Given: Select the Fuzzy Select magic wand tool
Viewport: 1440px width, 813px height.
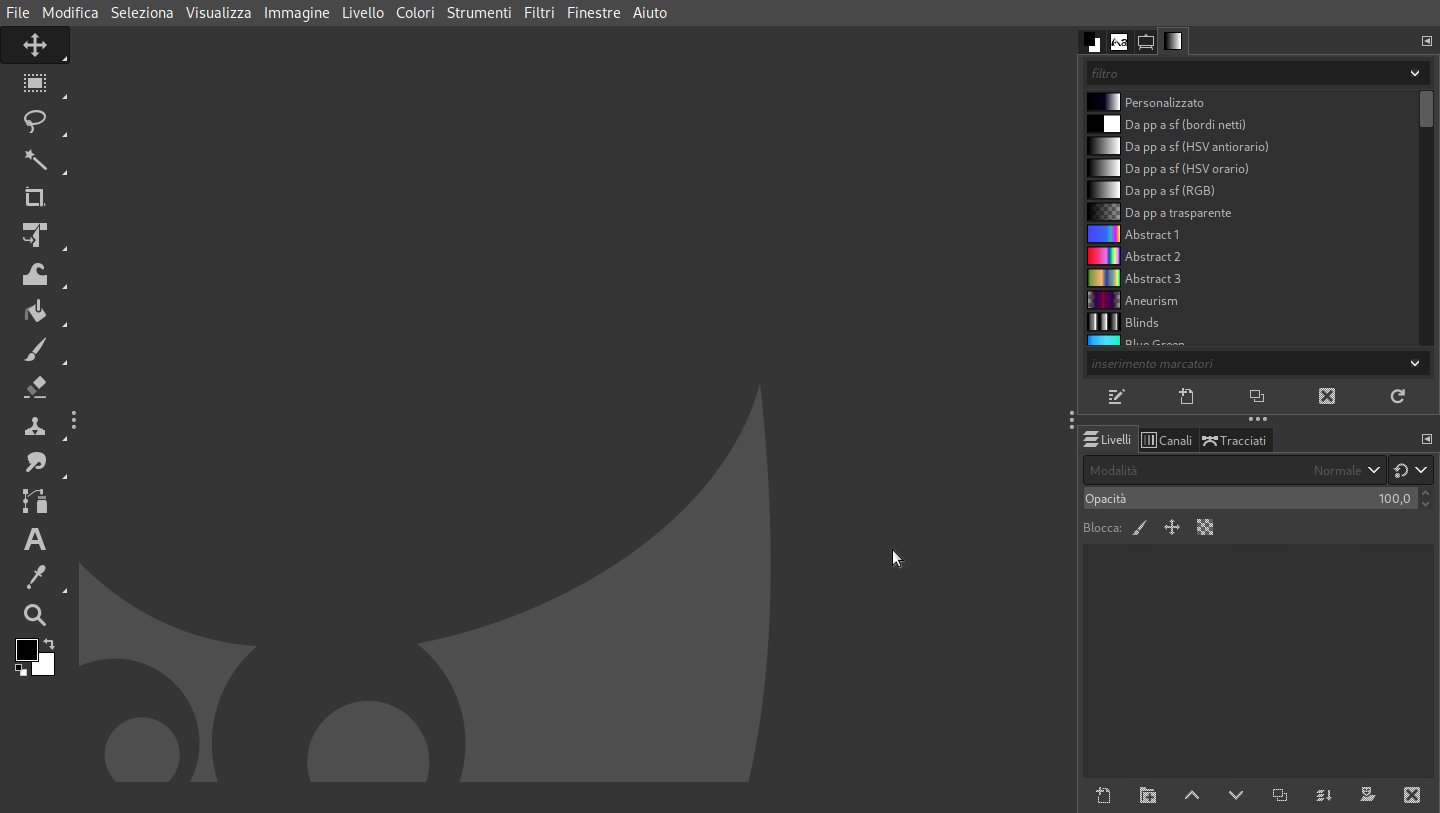Looking at the screenshot, I should pyautogui.click(x=35, y=160).
